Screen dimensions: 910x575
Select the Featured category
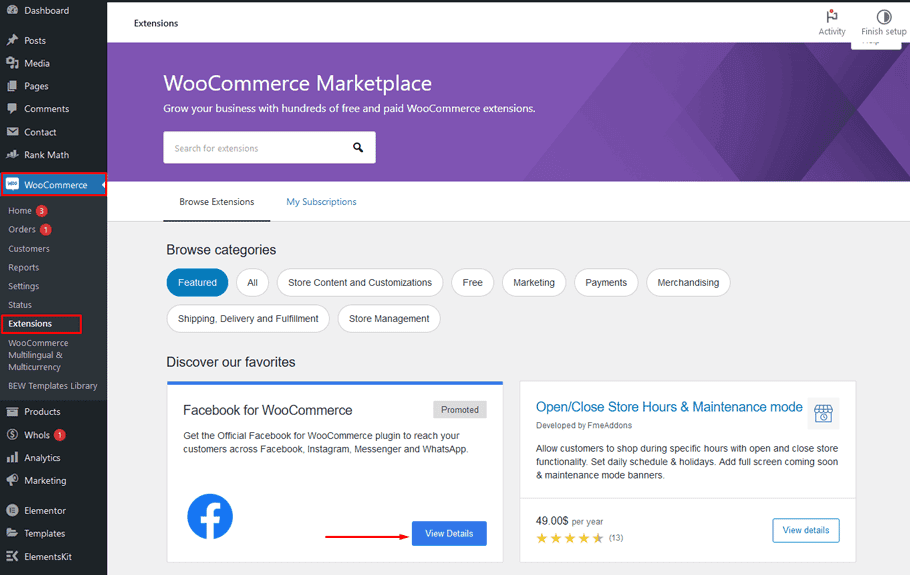coord(197,283)
